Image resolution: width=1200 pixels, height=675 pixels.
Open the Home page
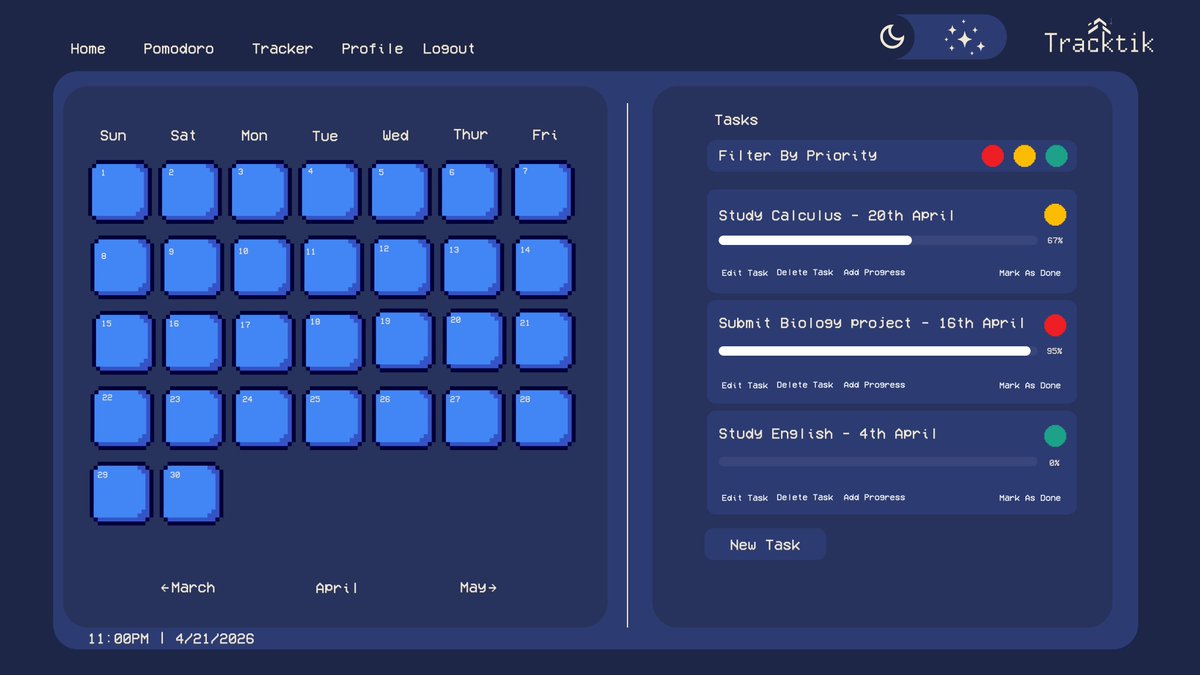pos(88,48)
